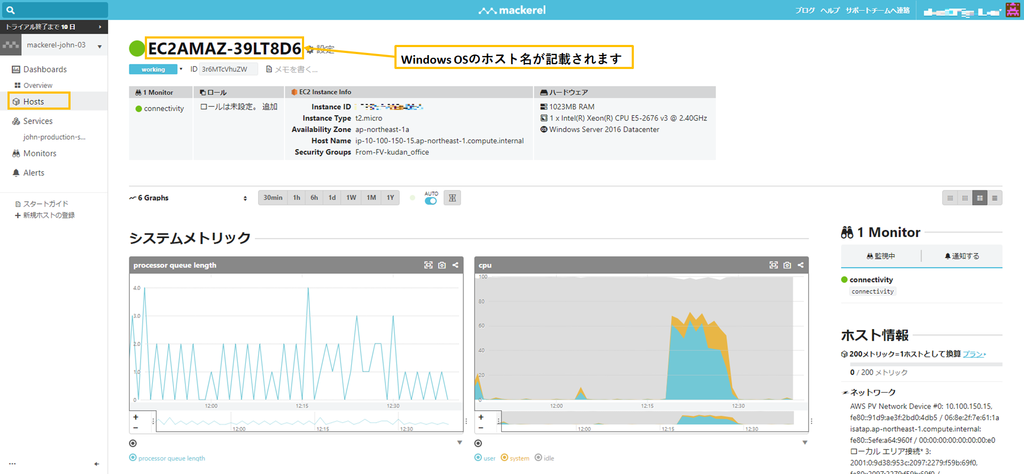Image resolution: width=1024 pixels, height=474 pixels.
Task: Zoom out the cpu graph minus
Action: (482, 427)
